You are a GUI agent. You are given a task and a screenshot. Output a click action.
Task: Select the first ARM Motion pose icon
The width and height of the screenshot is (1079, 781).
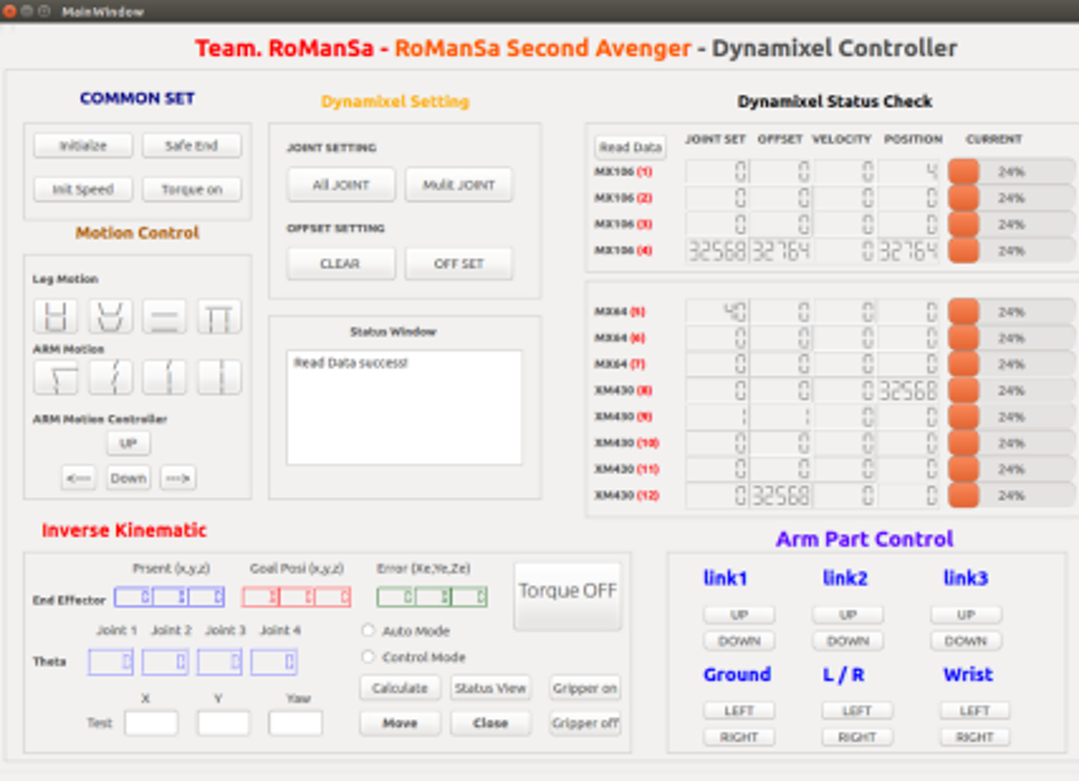(55, 378)
